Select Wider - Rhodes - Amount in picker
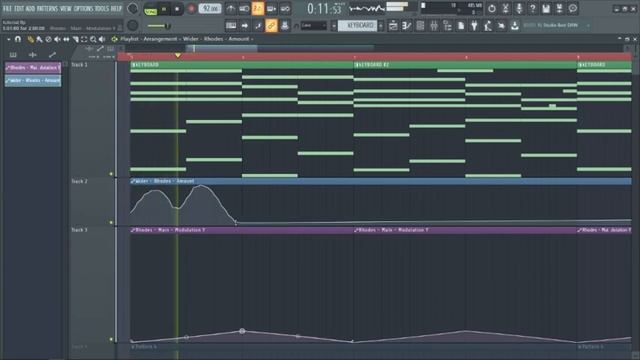The height and width of the screenshot is (360, 640). click(33, 81)
